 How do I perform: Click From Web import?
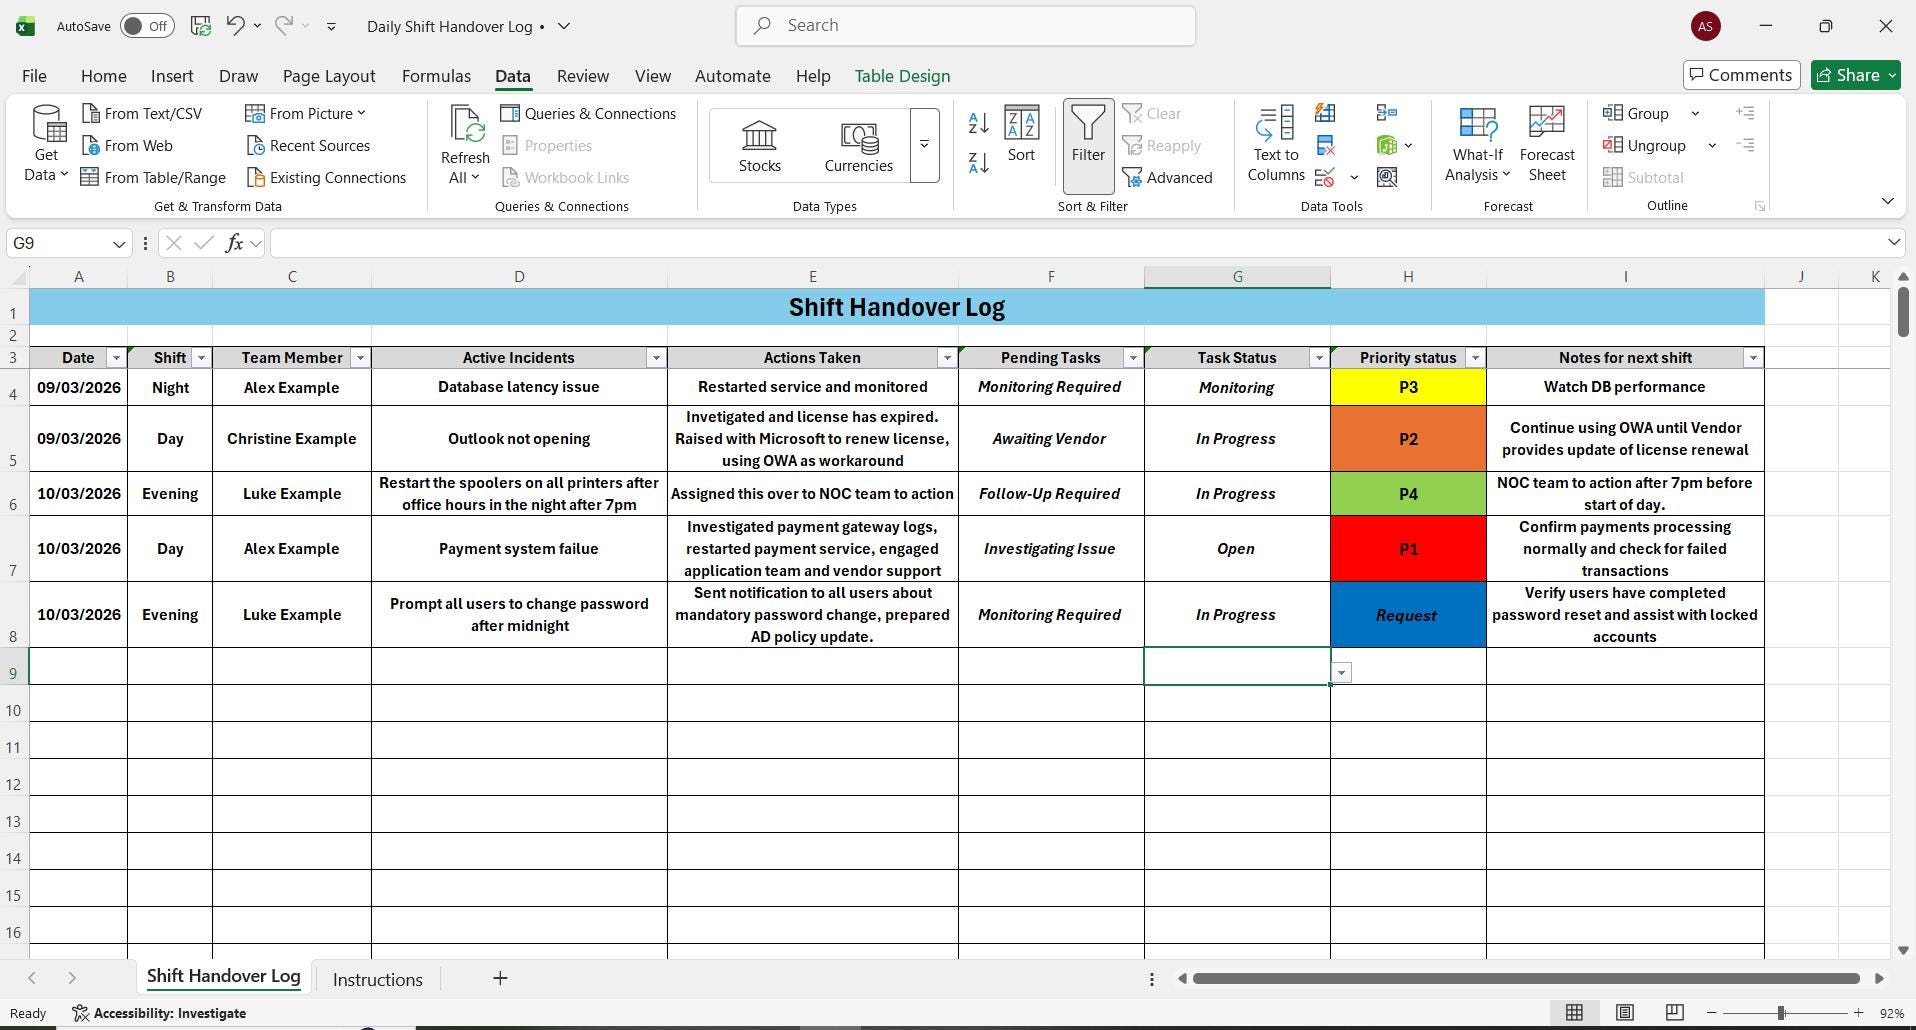click(127, 146)
